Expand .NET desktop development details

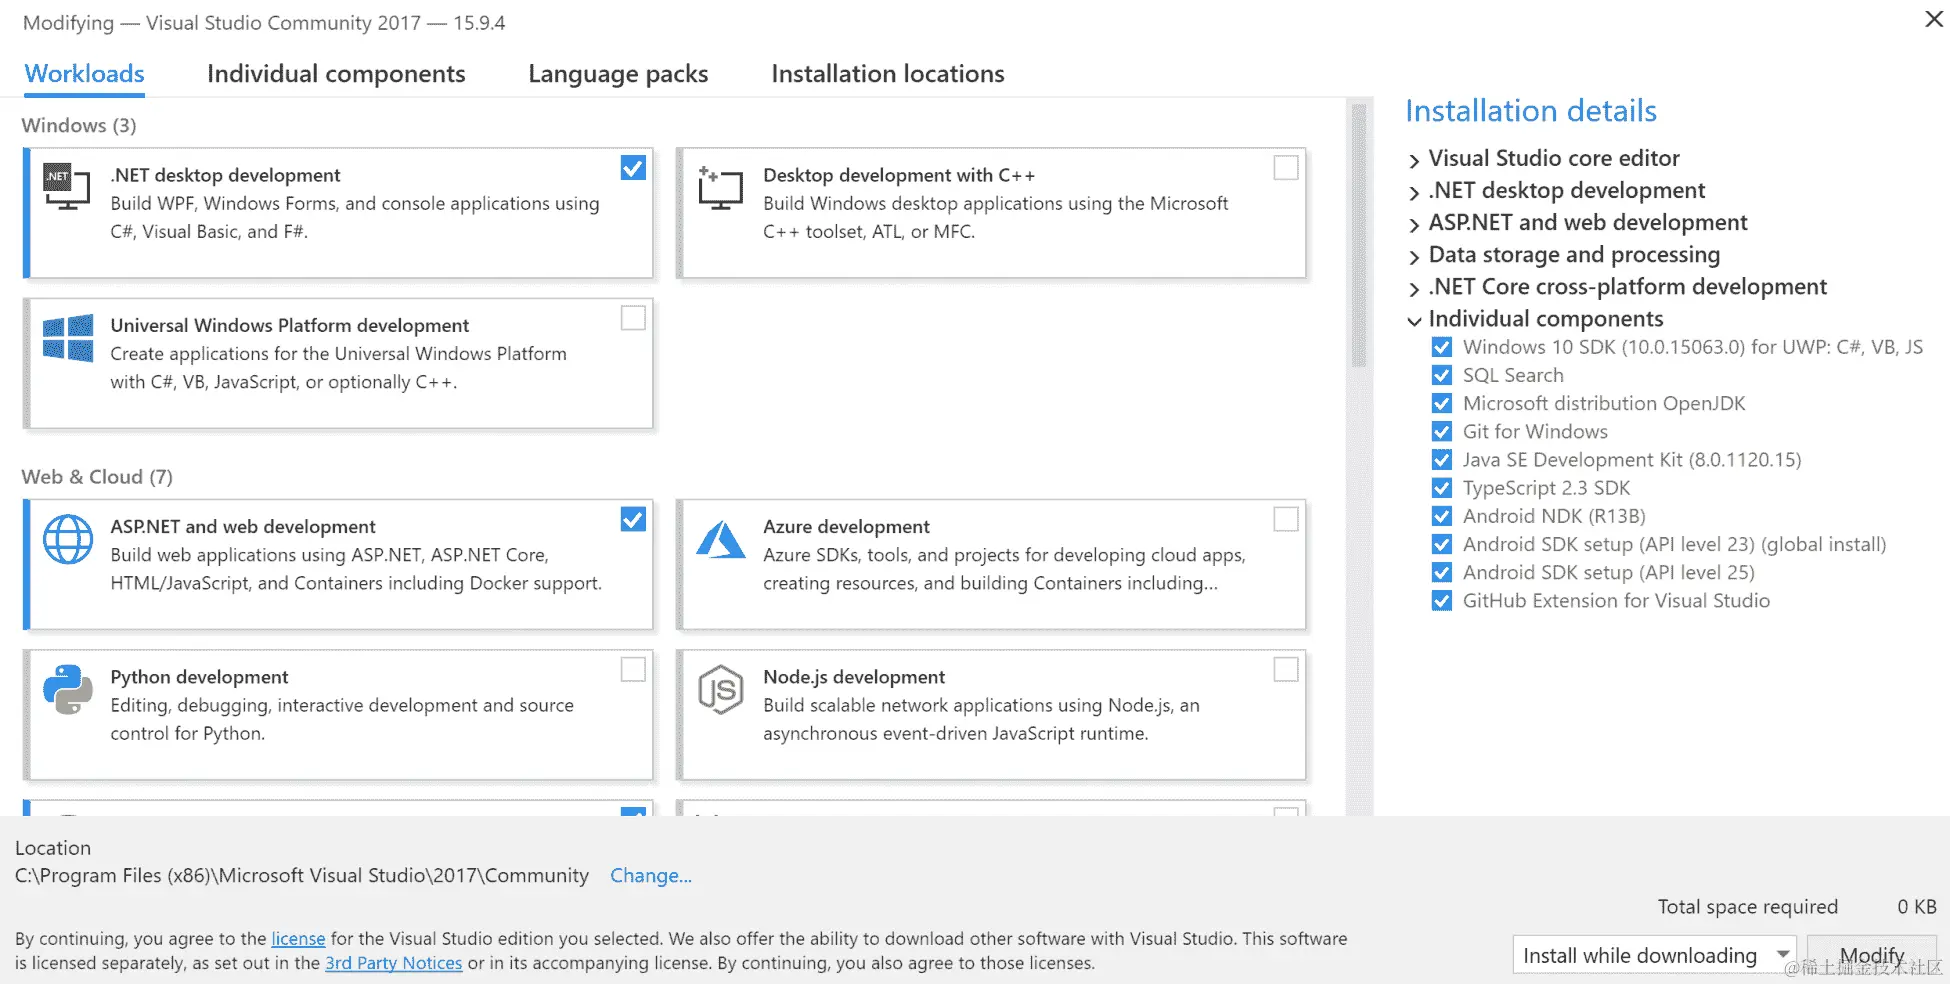pos(1414,192)
